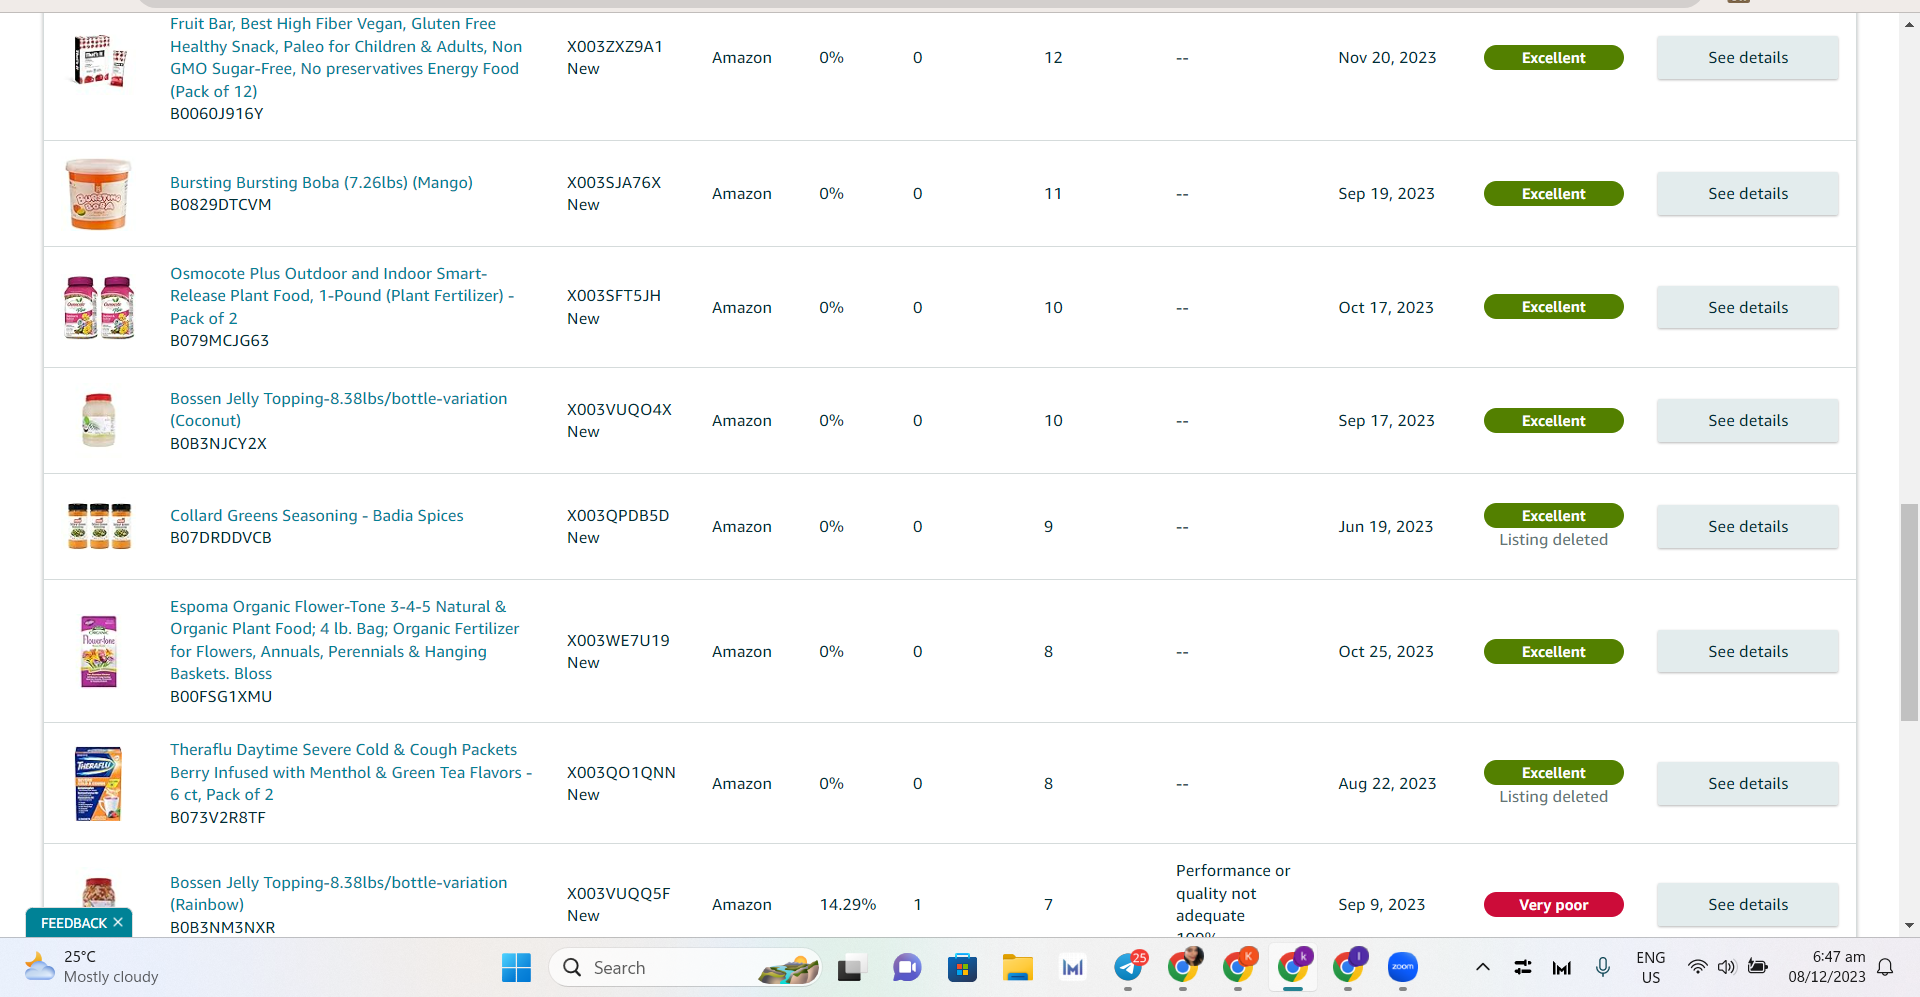Open the Windows Start menu

pos(516,967)
